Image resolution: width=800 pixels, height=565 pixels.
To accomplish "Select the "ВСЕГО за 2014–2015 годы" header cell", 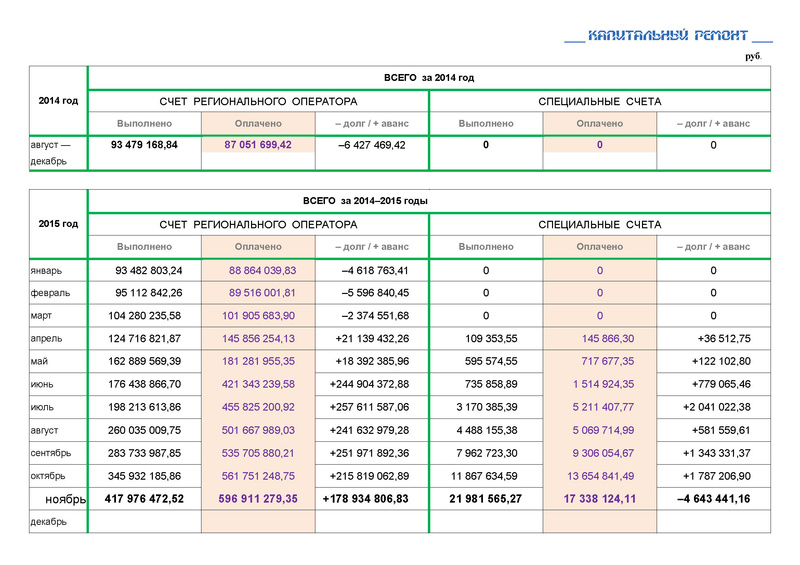I will (429, 201).
